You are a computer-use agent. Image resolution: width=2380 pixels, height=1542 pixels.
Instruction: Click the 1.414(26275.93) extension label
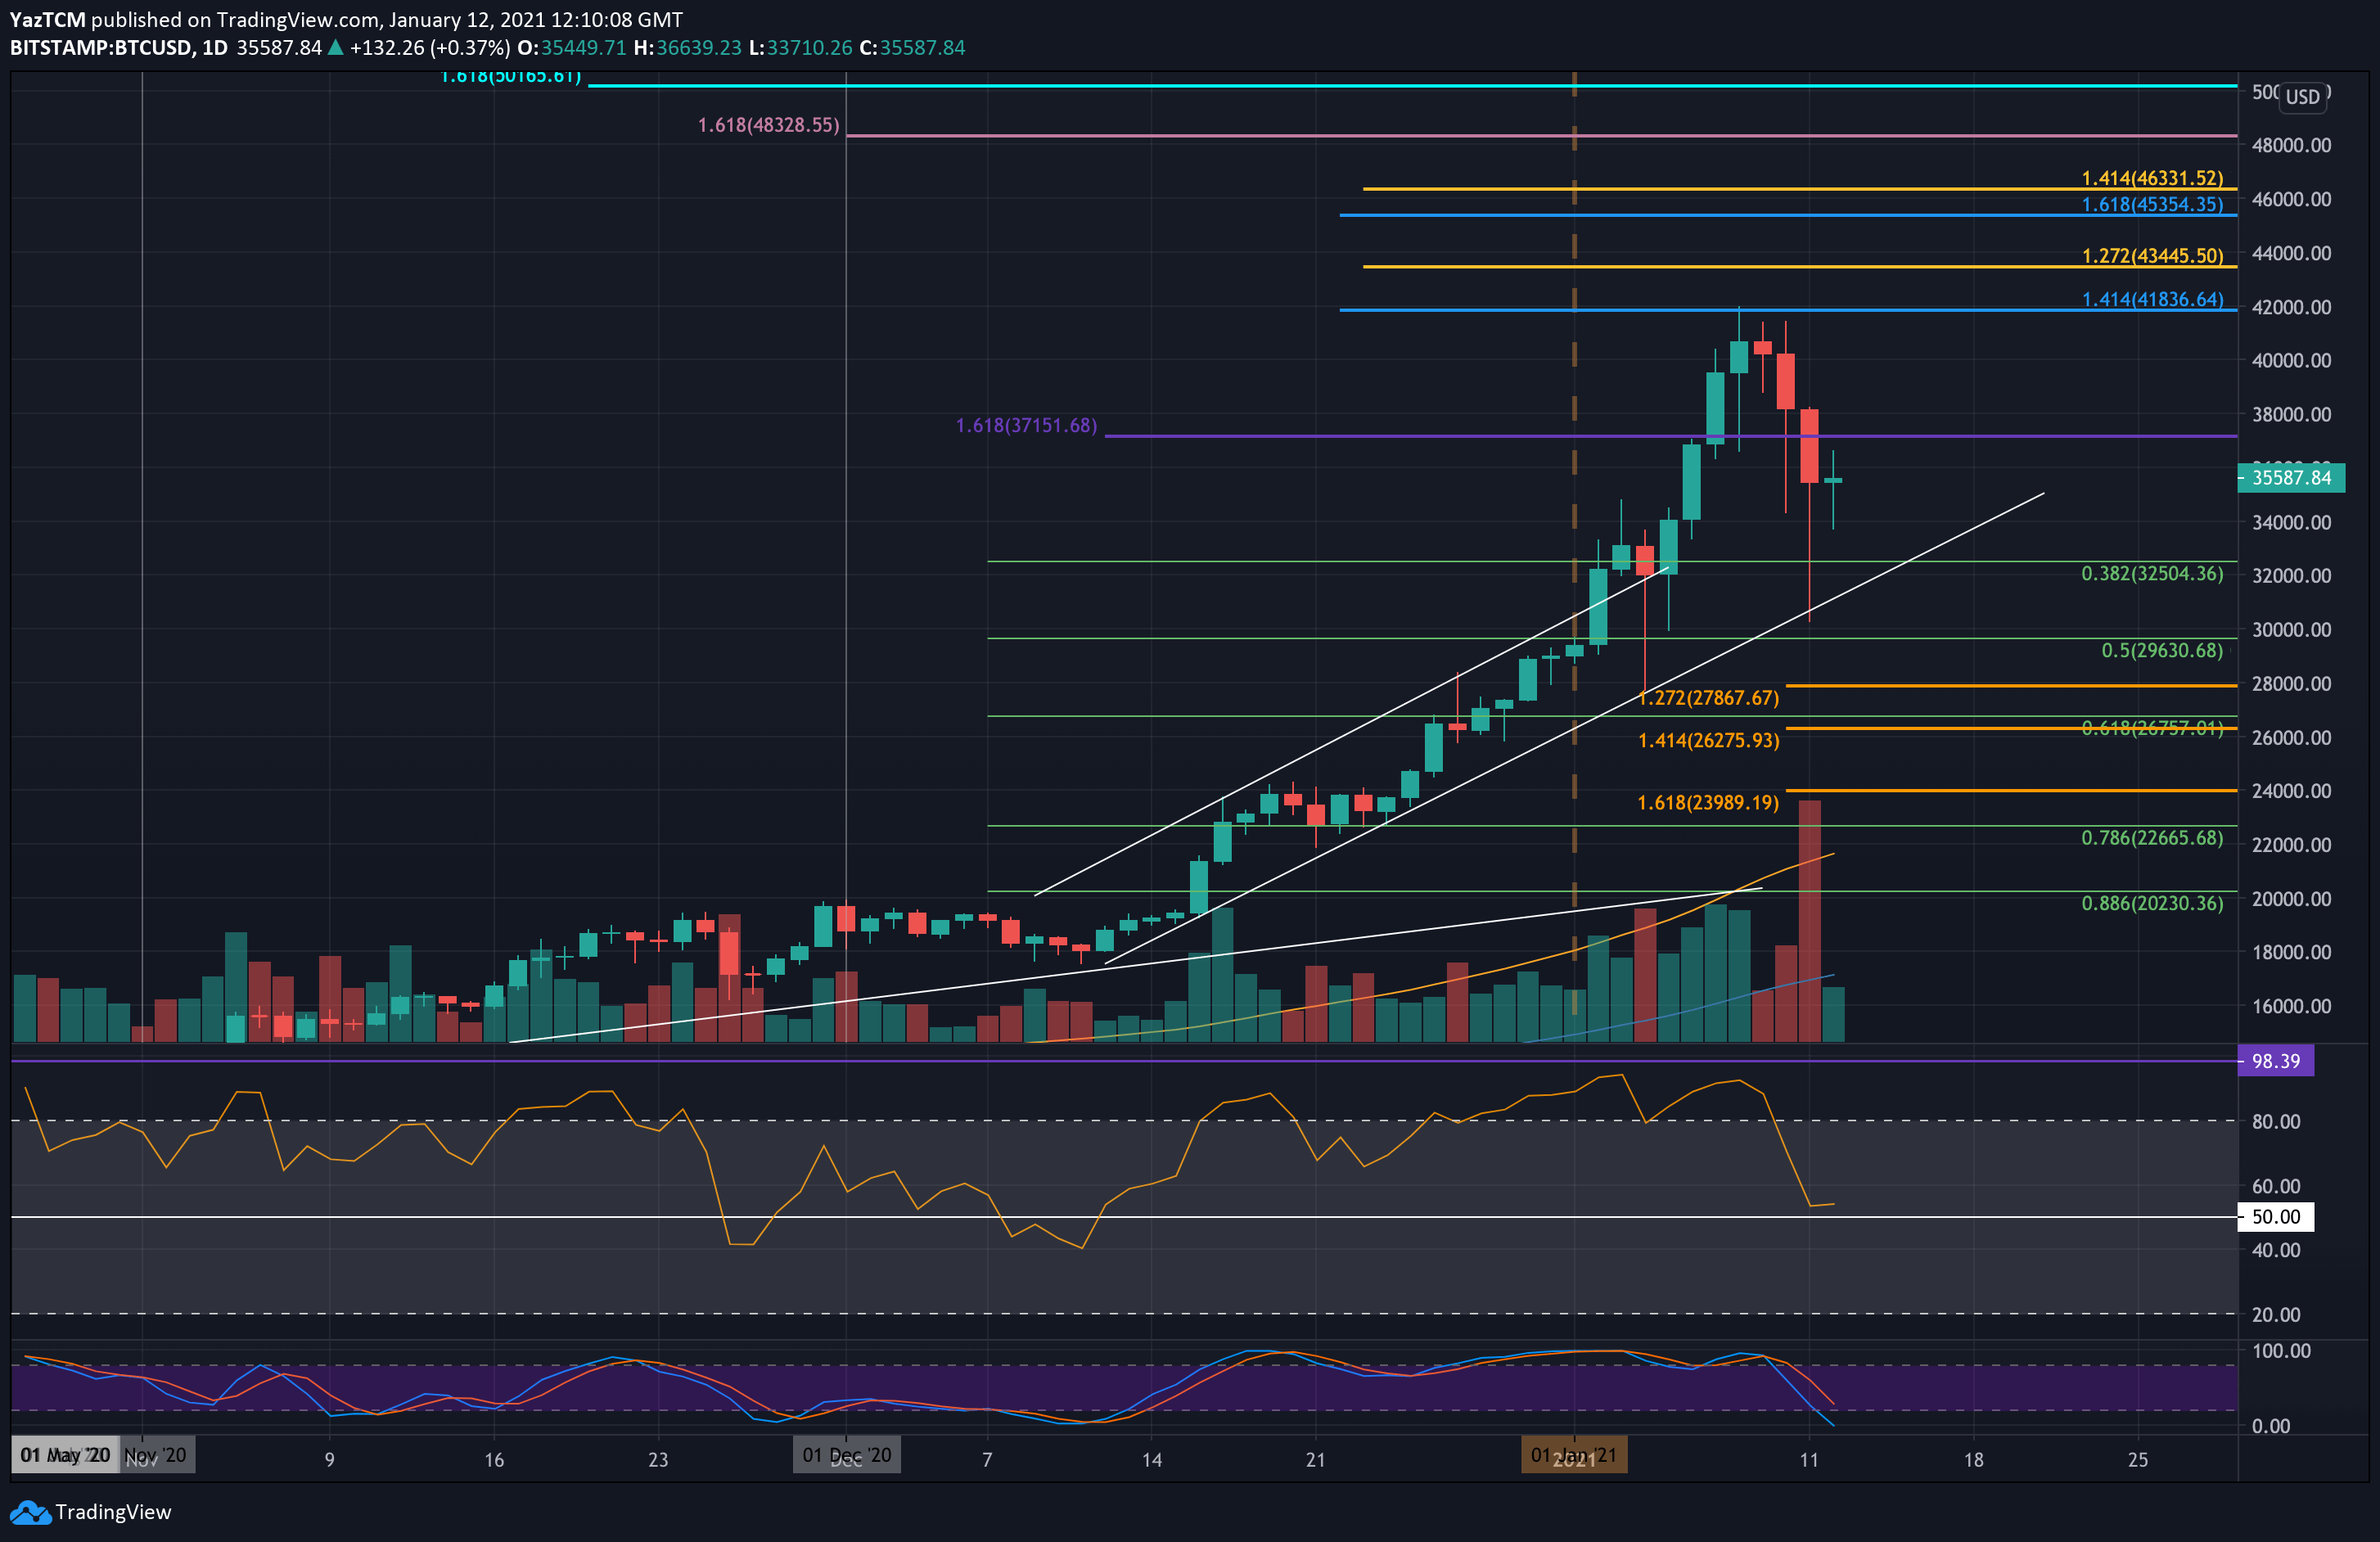(x=1709, y=741)
